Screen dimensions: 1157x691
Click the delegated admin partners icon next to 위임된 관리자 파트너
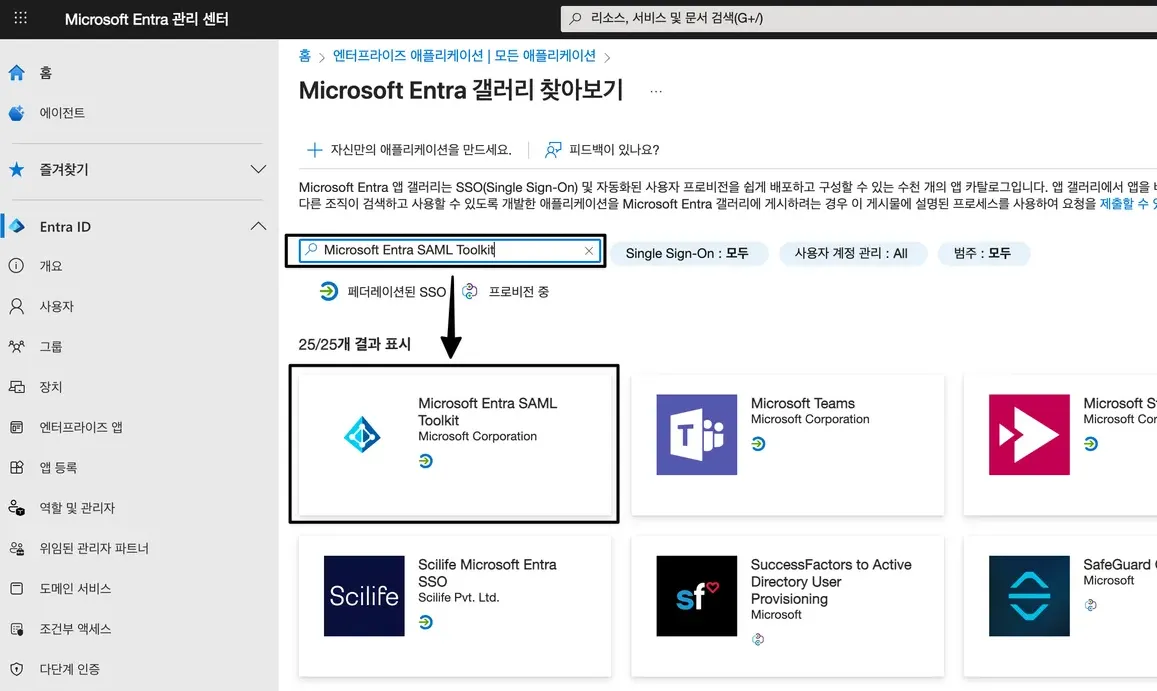coord(16,548)
